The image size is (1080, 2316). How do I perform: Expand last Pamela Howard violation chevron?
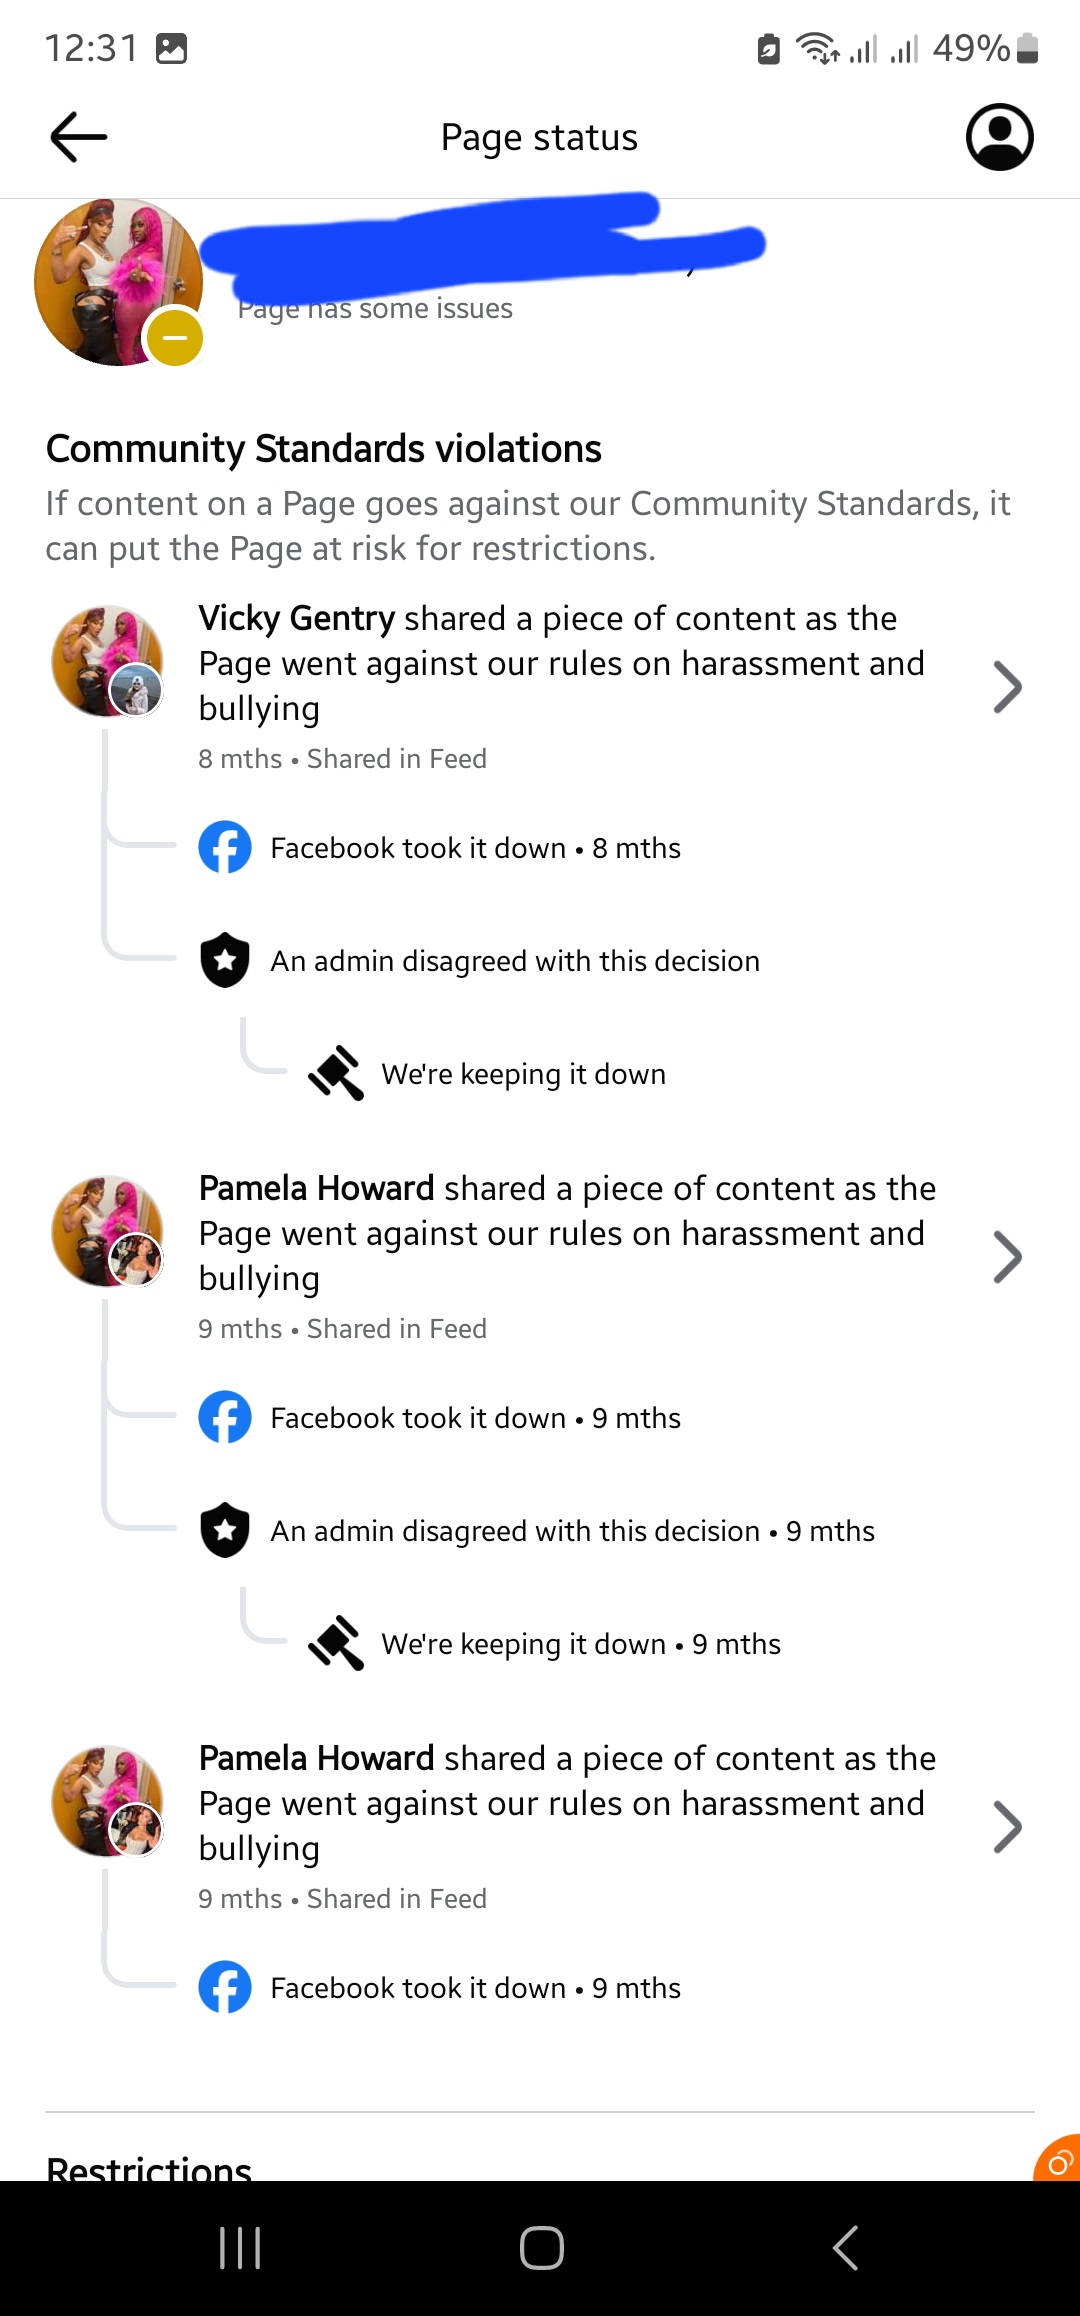1007,1827
